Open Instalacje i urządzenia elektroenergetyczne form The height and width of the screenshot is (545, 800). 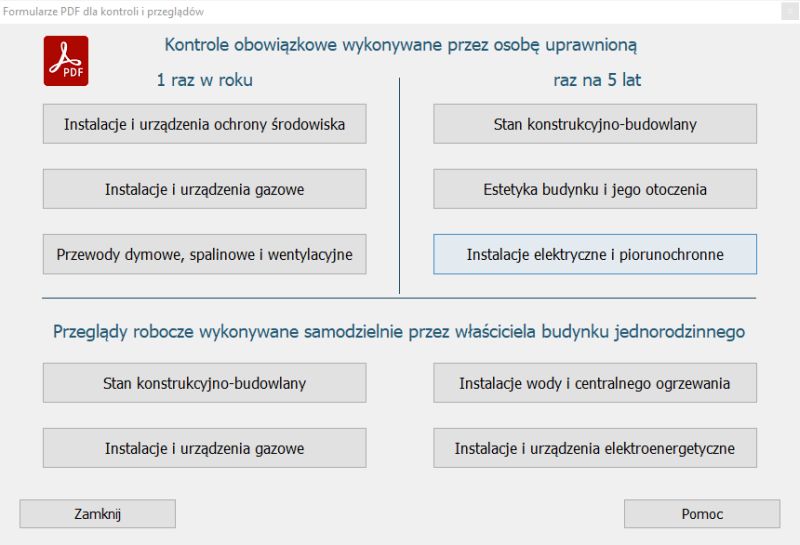[595, 448]
